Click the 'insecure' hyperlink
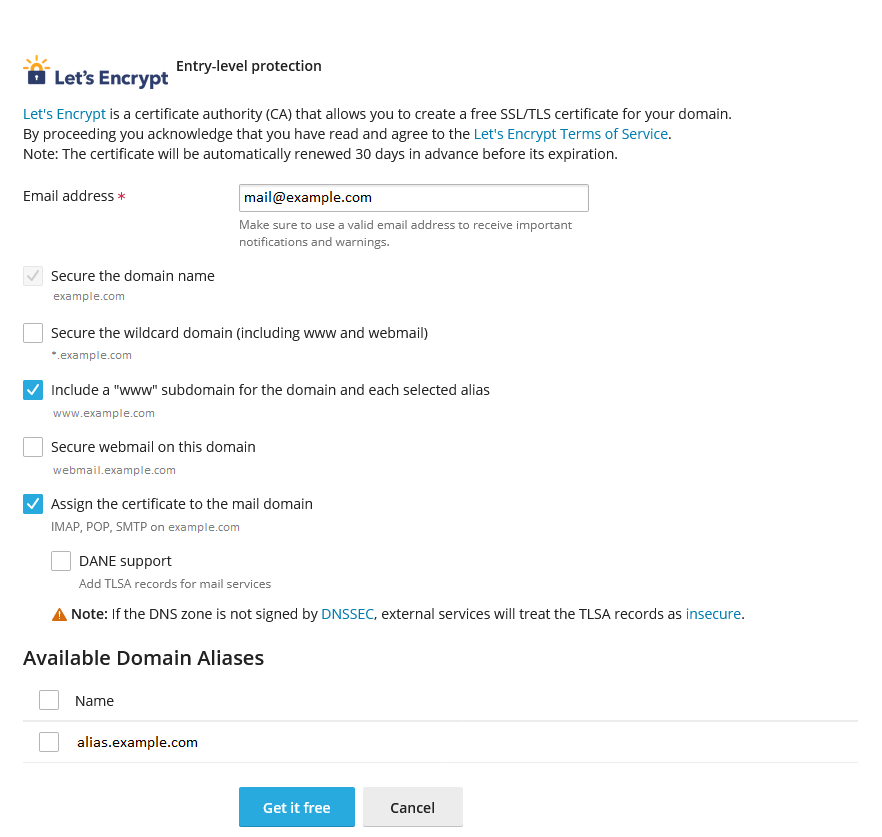The height and width of the screenshot is (837, 882). (x=713, y=614)
